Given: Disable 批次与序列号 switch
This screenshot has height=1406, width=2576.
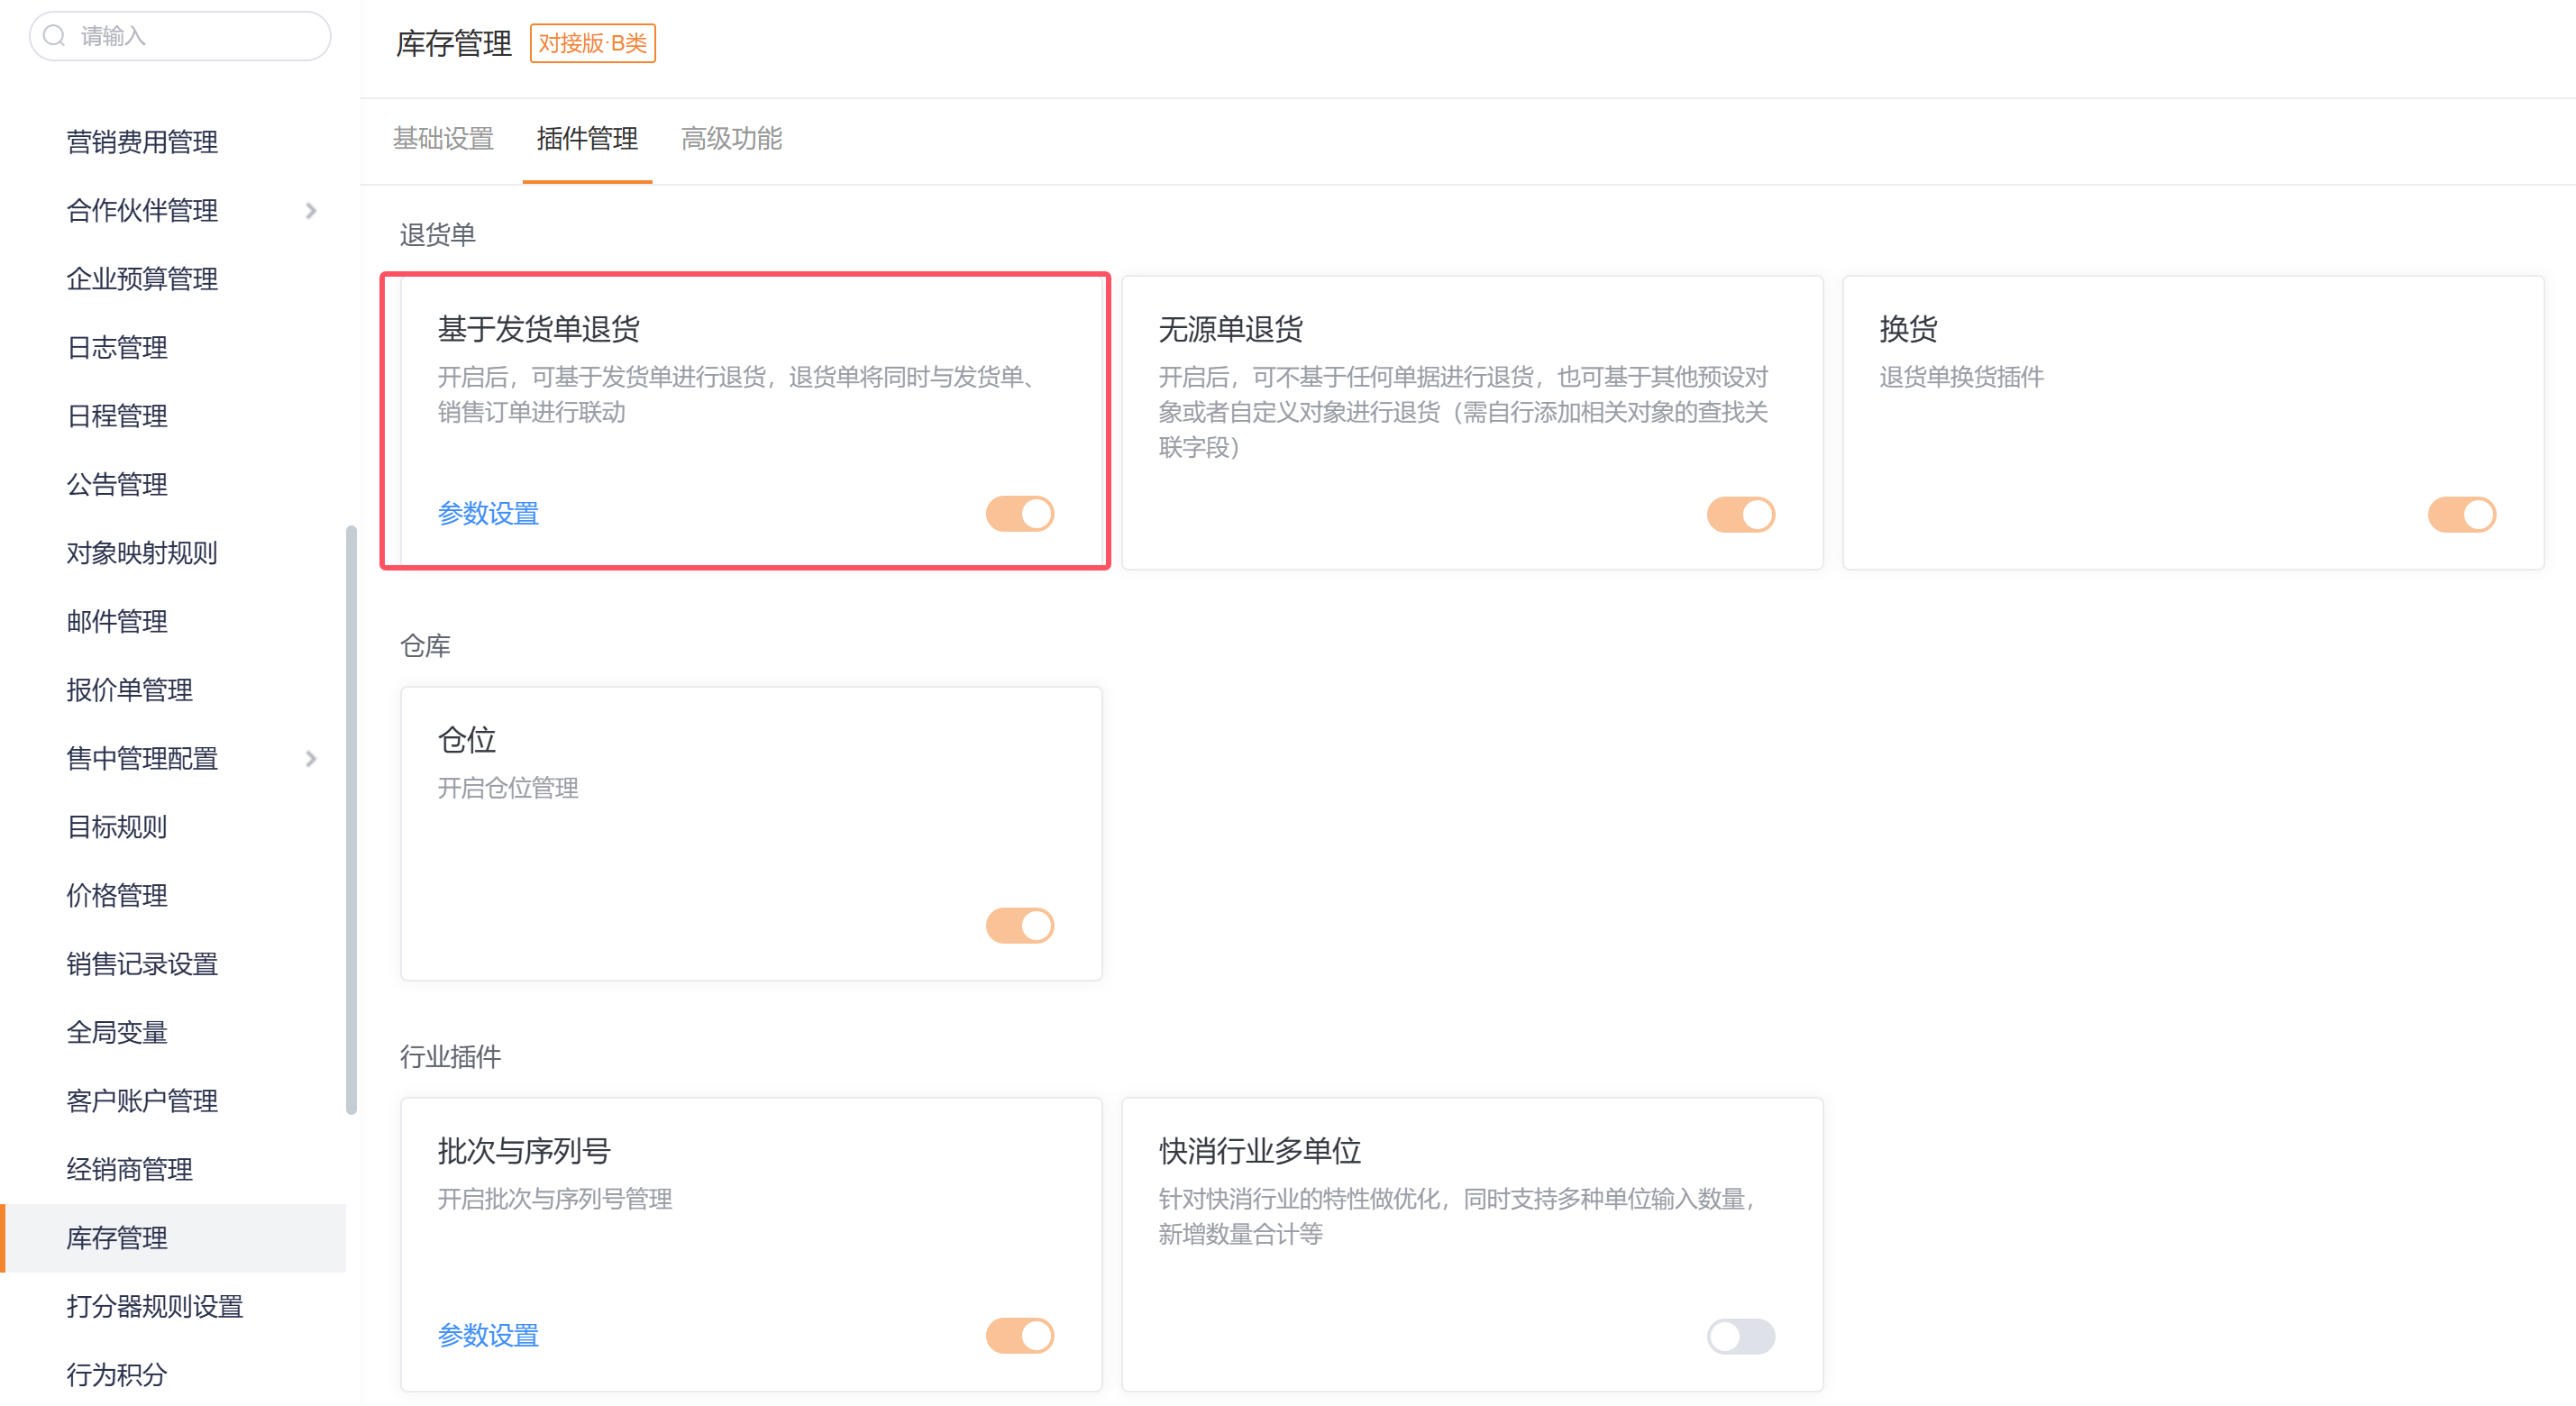Looking at the screenshot, I should click(1019, 1336).
